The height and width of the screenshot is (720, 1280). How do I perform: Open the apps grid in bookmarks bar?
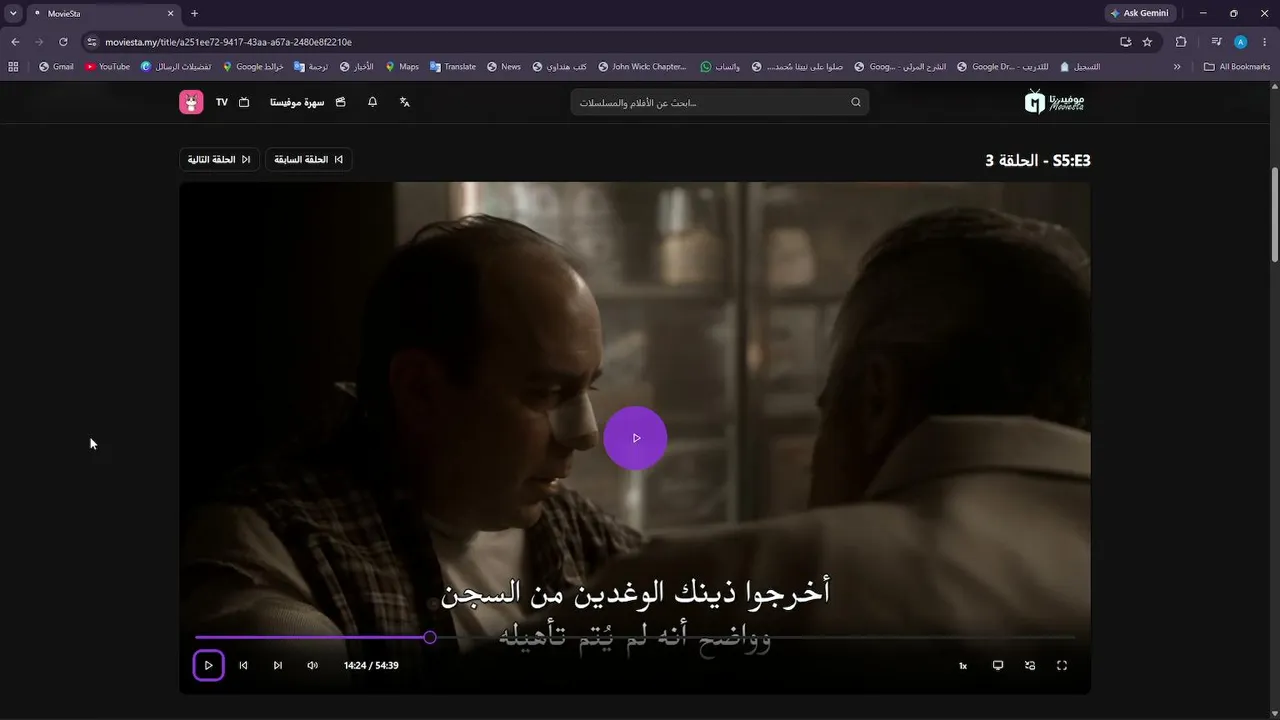(13, 67)
